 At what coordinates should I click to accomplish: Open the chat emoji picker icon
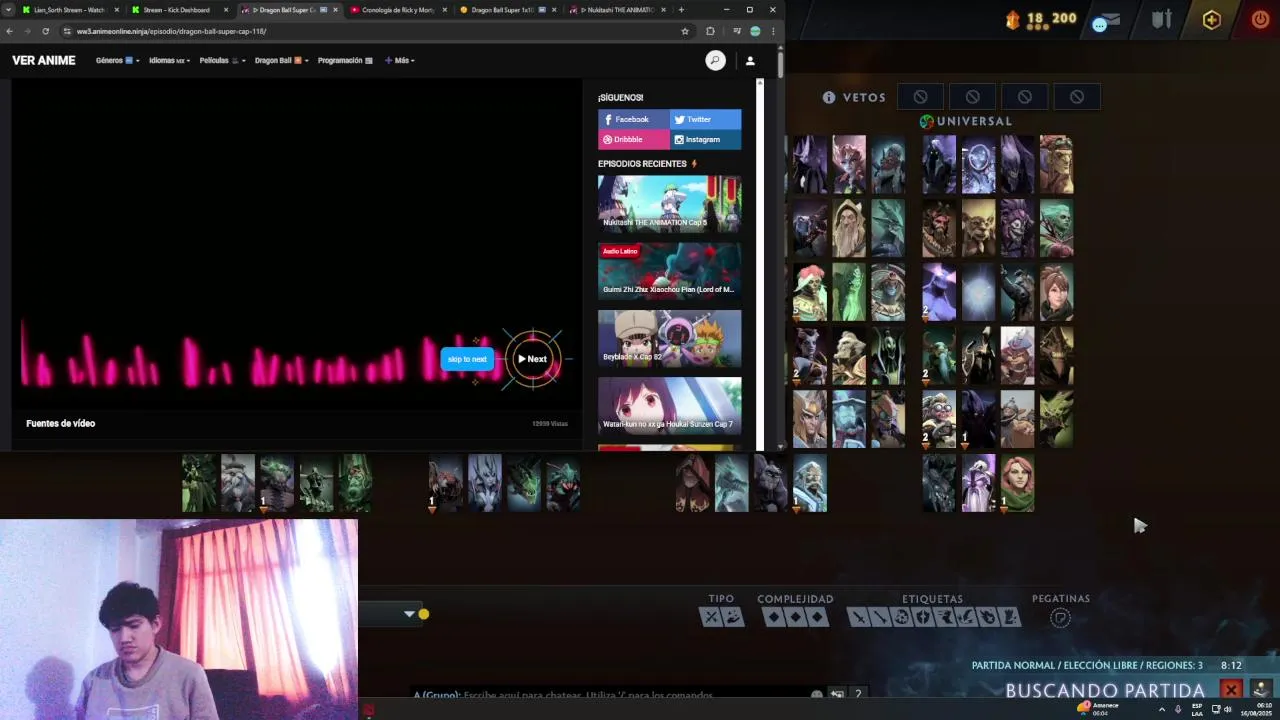[817, 695]
